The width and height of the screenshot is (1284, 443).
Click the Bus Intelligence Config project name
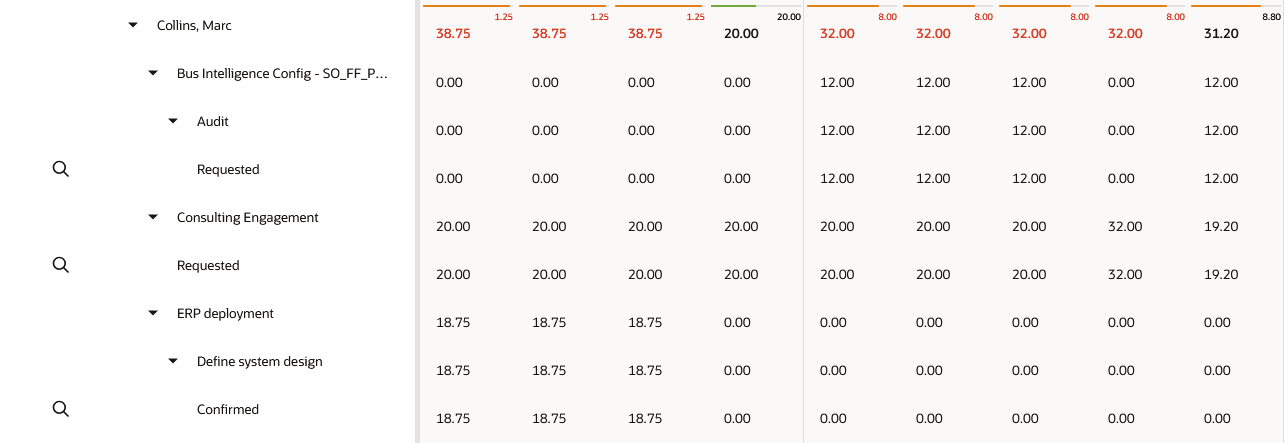pos(281,73)
